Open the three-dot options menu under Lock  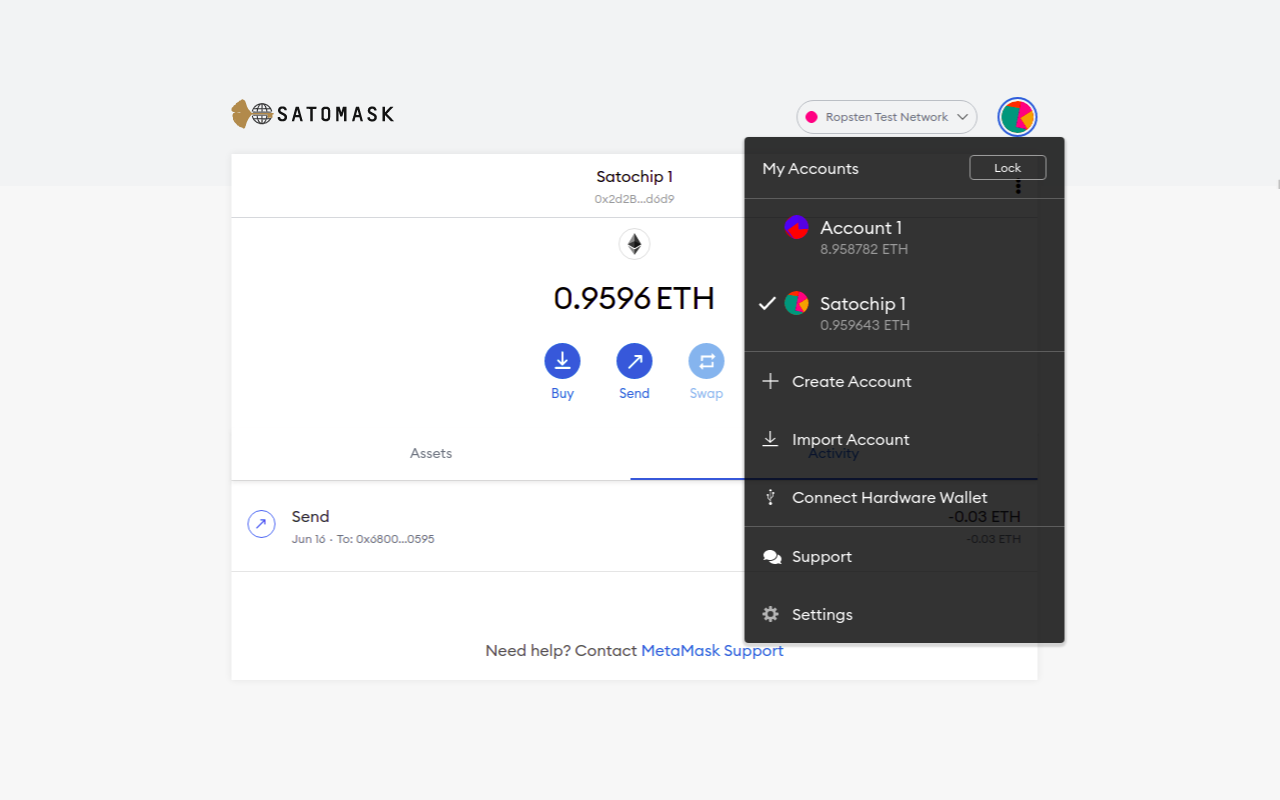(1017, 188)
